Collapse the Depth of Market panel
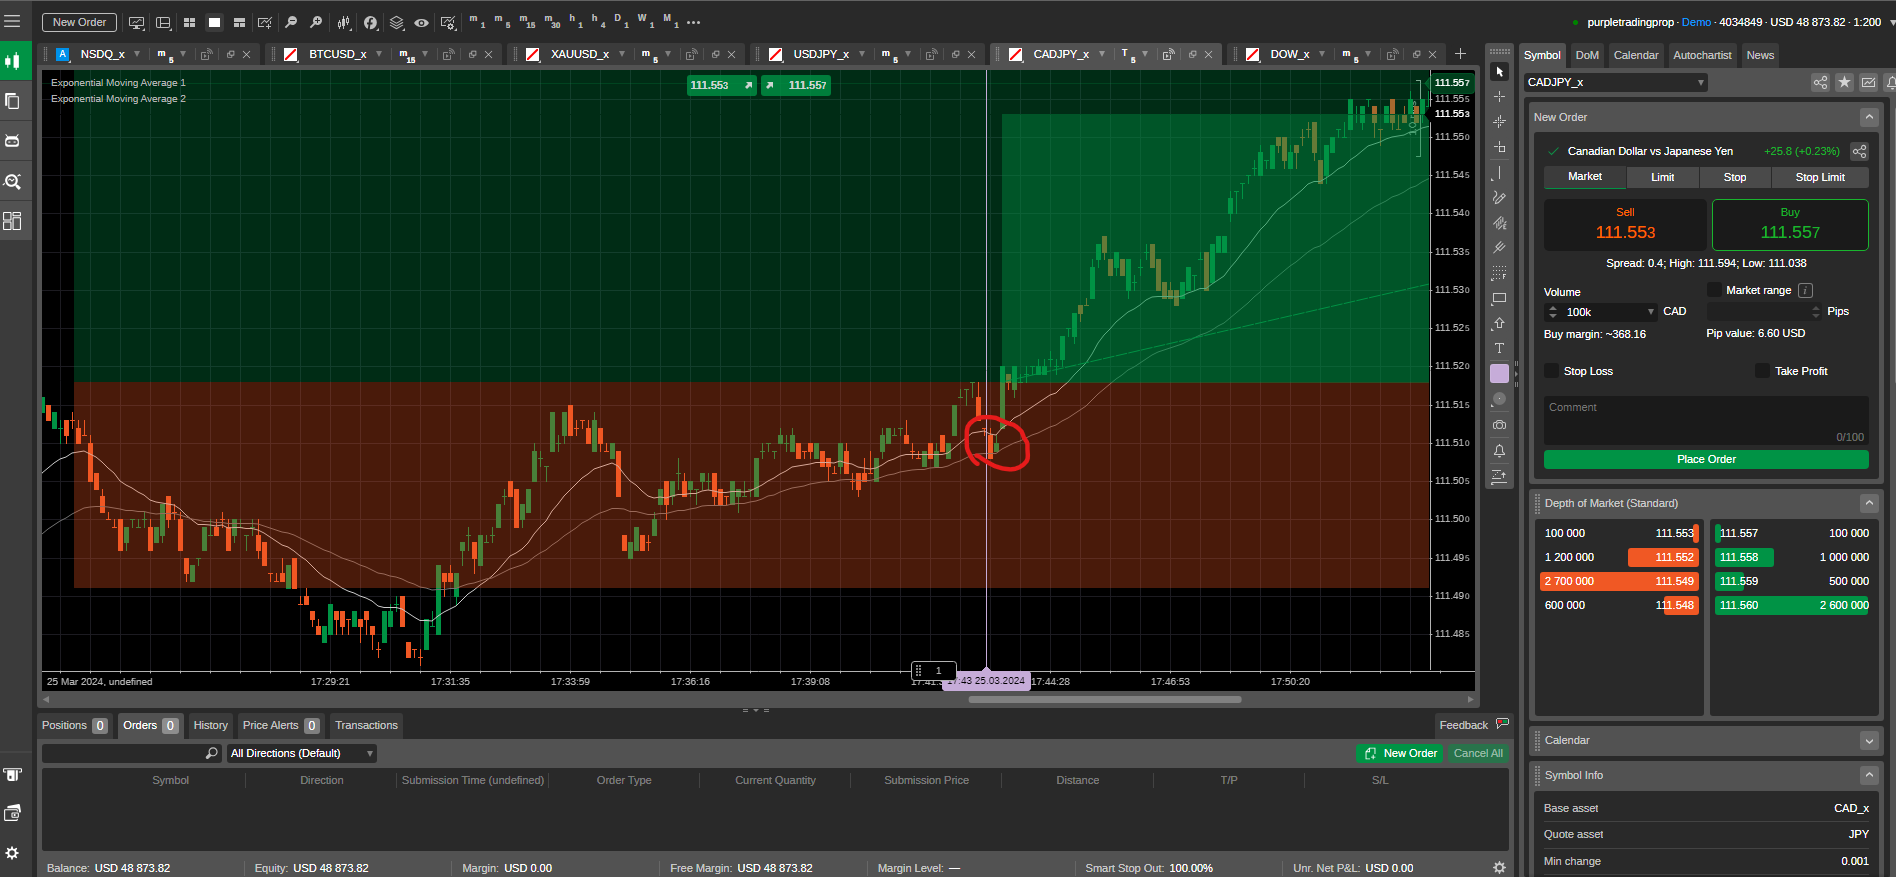1896x877 pixels. (x=1868, y=503)
